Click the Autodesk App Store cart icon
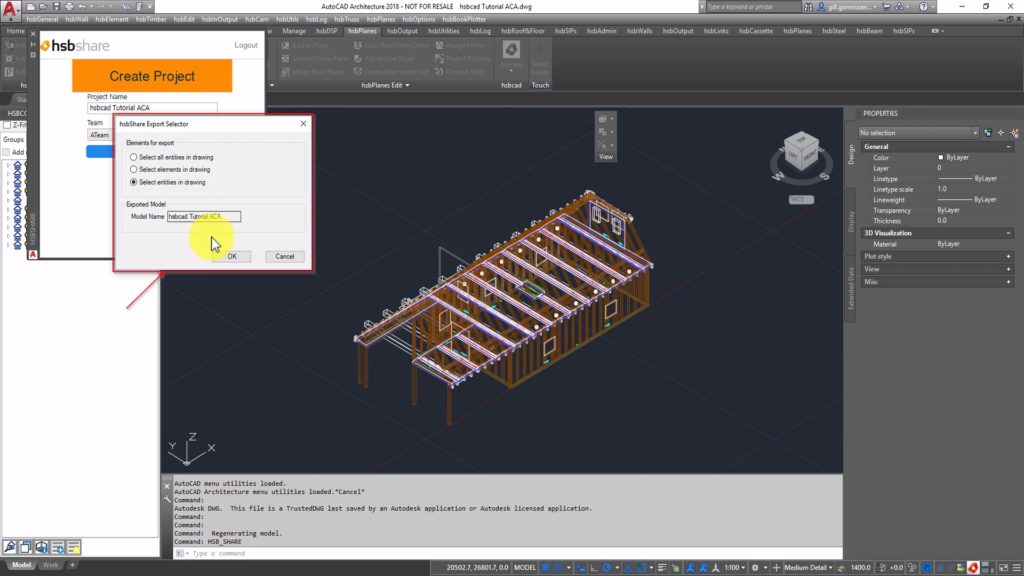This screenshot has width=1024, height=576. pos(886,7)
